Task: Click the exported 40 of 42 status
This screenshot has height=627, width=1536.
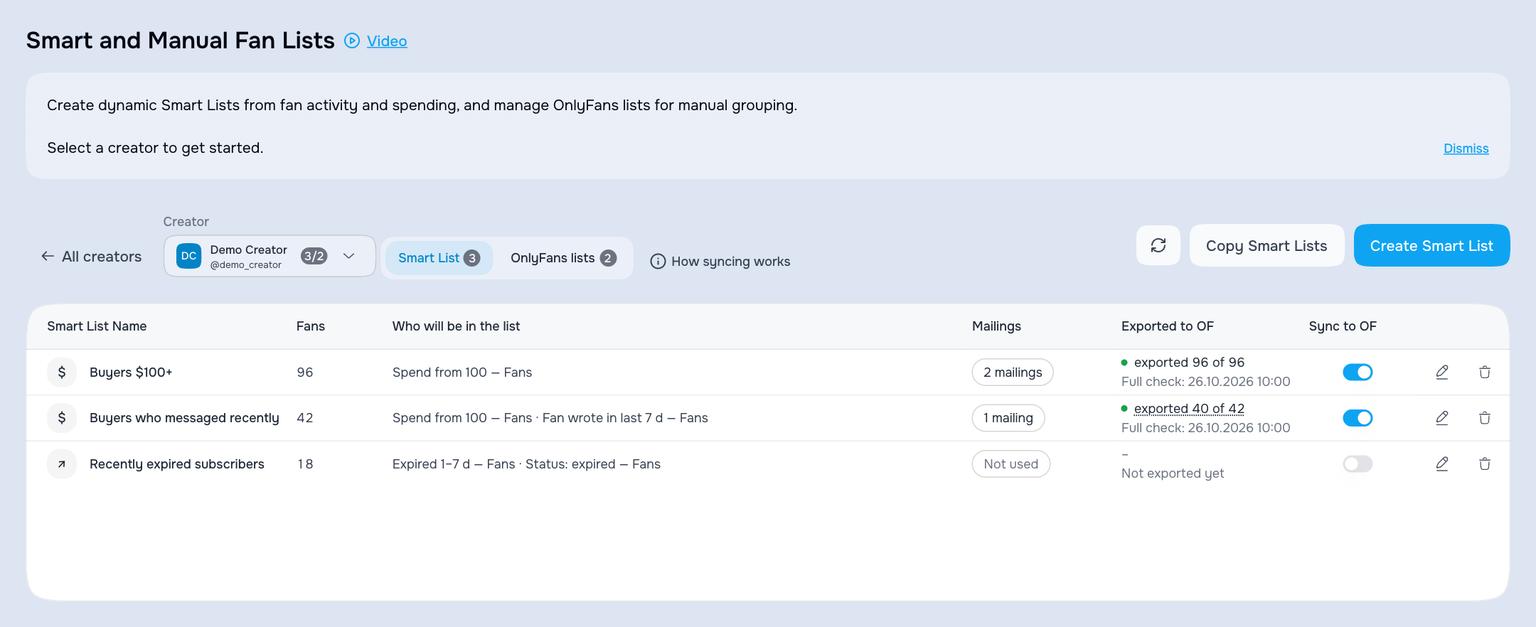Action: pyautogui.click(x=1189, y=408)
